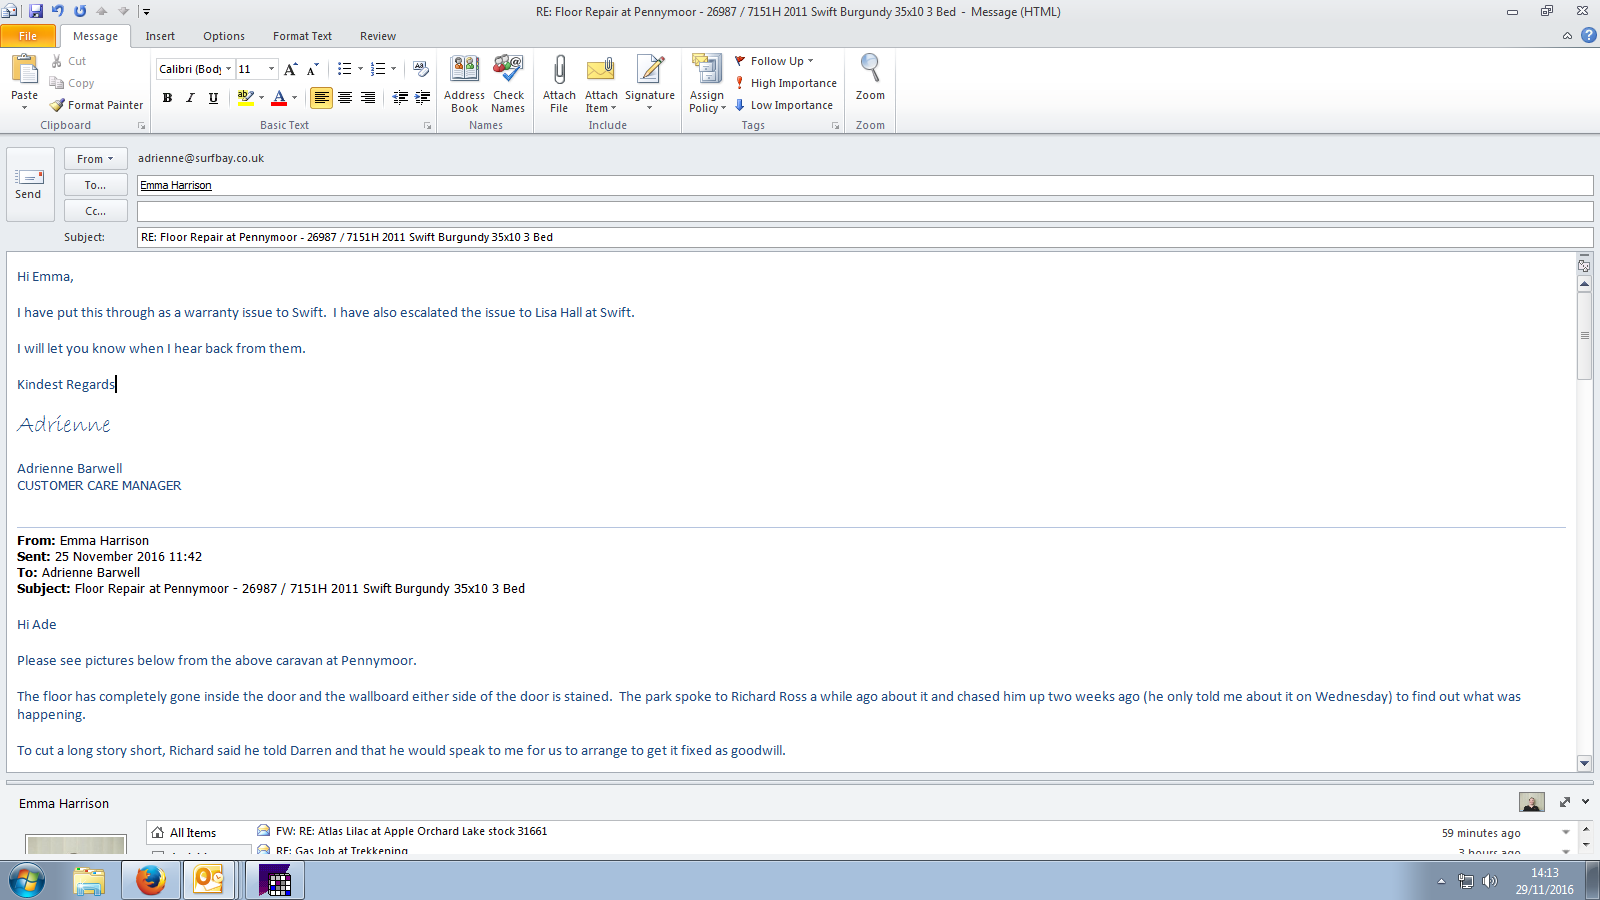1600x900 pixels.
Task: Clear all formatting from selection
Action: [x=421, y=69]
